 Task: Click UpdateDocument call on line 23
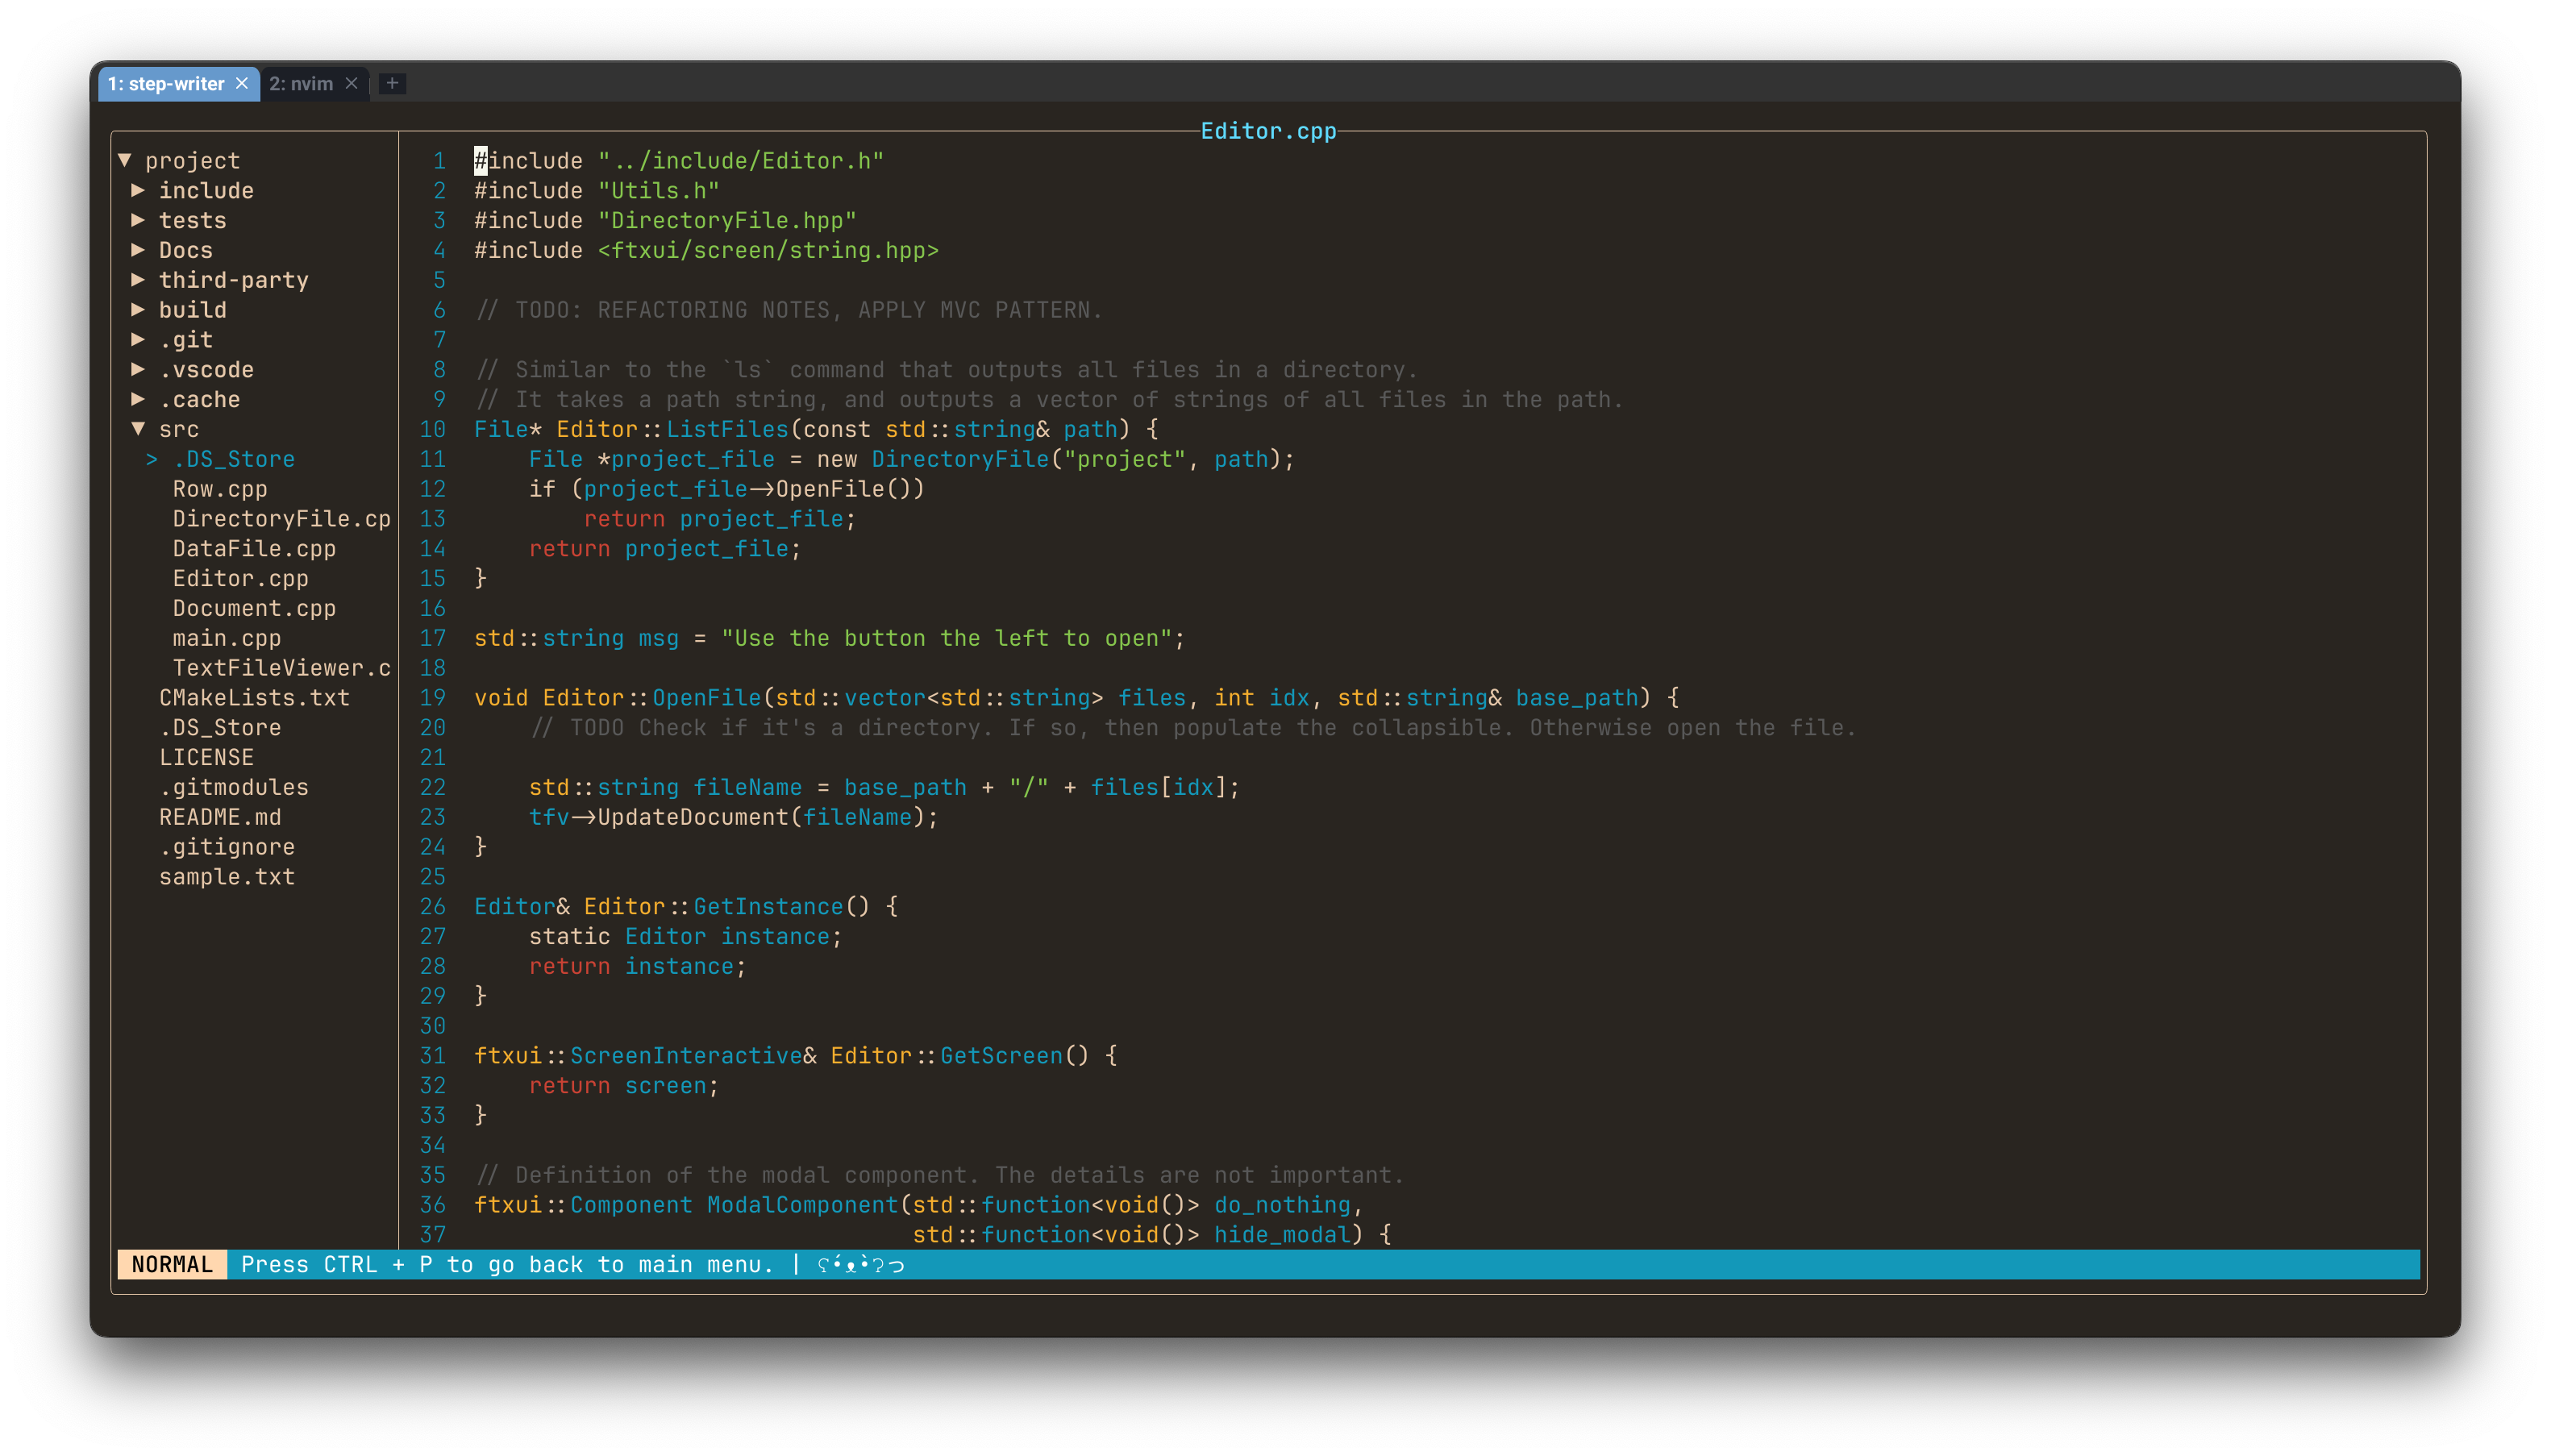pyautogui.click(x=693, y=817)
